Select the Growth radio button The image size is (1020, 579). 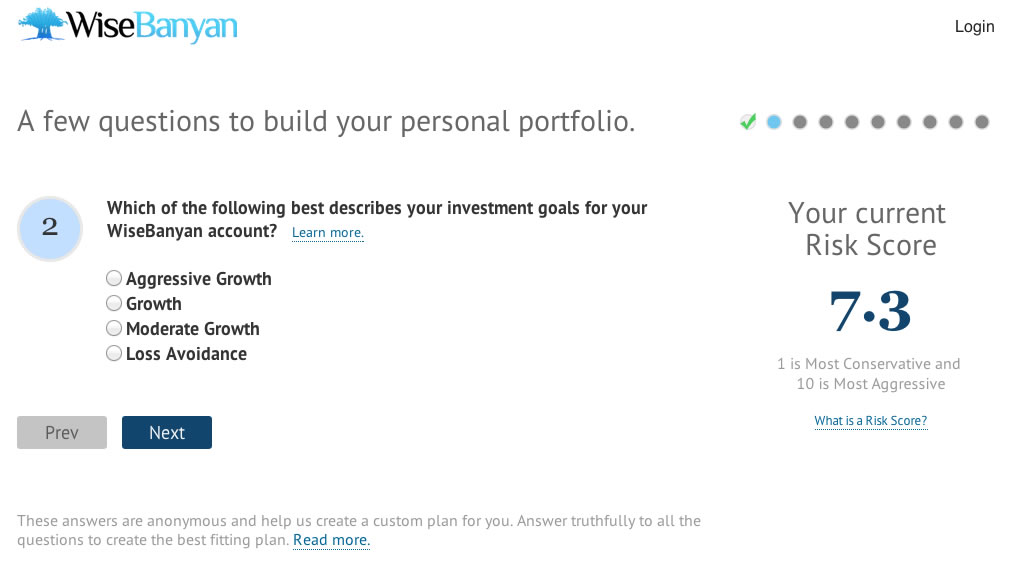(x=114, y=303)
